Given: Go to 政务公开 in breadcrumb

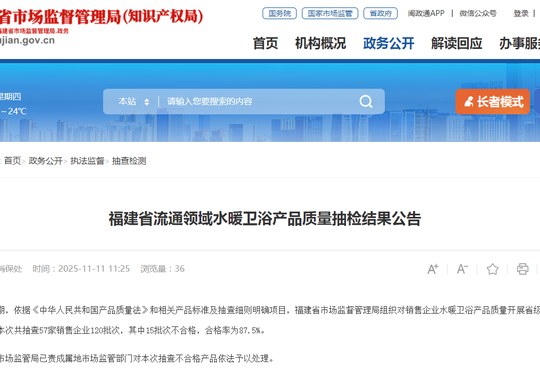Looking at the screenshot, I should (45, 161).
